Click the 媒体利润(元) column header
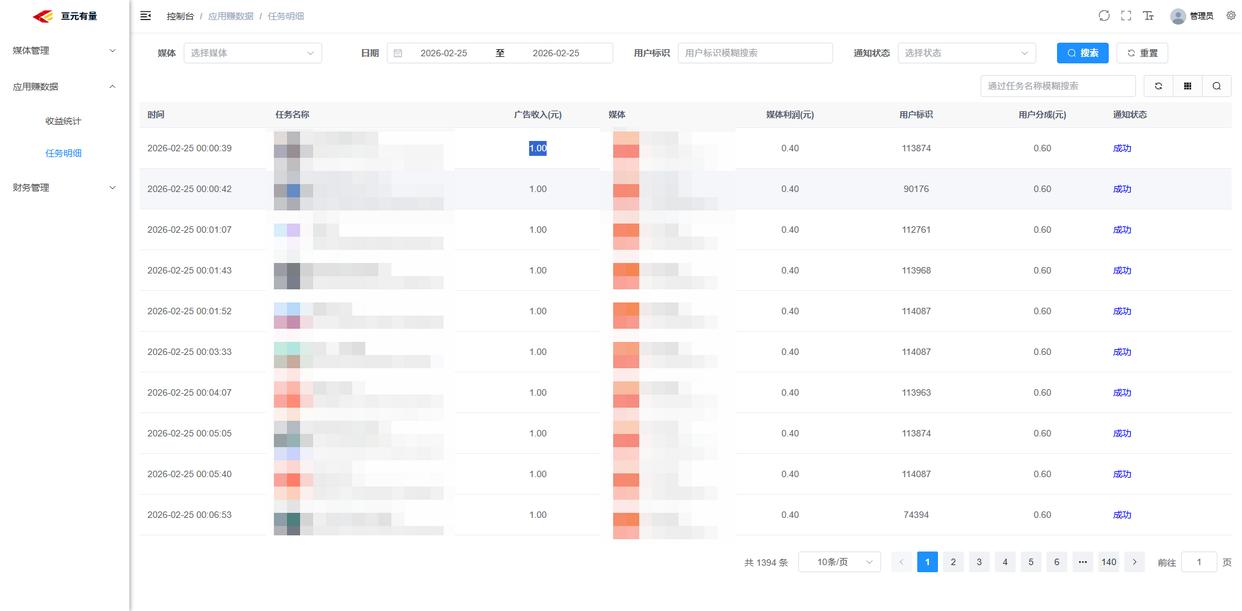Screen dimensions: 1242x611 point(790,115)
